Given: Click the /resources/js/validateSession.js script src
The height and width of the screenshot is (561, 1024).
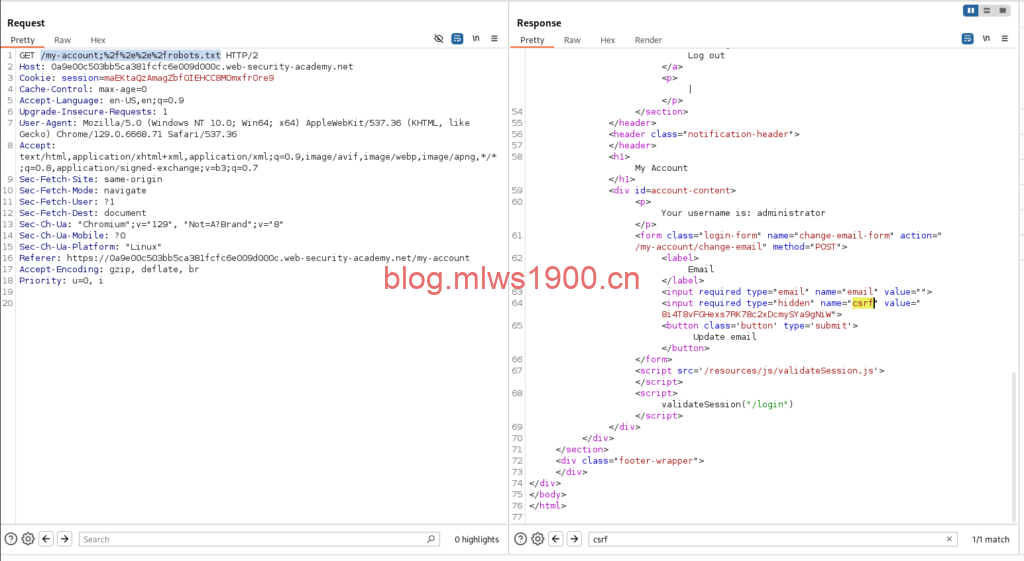Looking at the screenshot, I should click(789, 370).
